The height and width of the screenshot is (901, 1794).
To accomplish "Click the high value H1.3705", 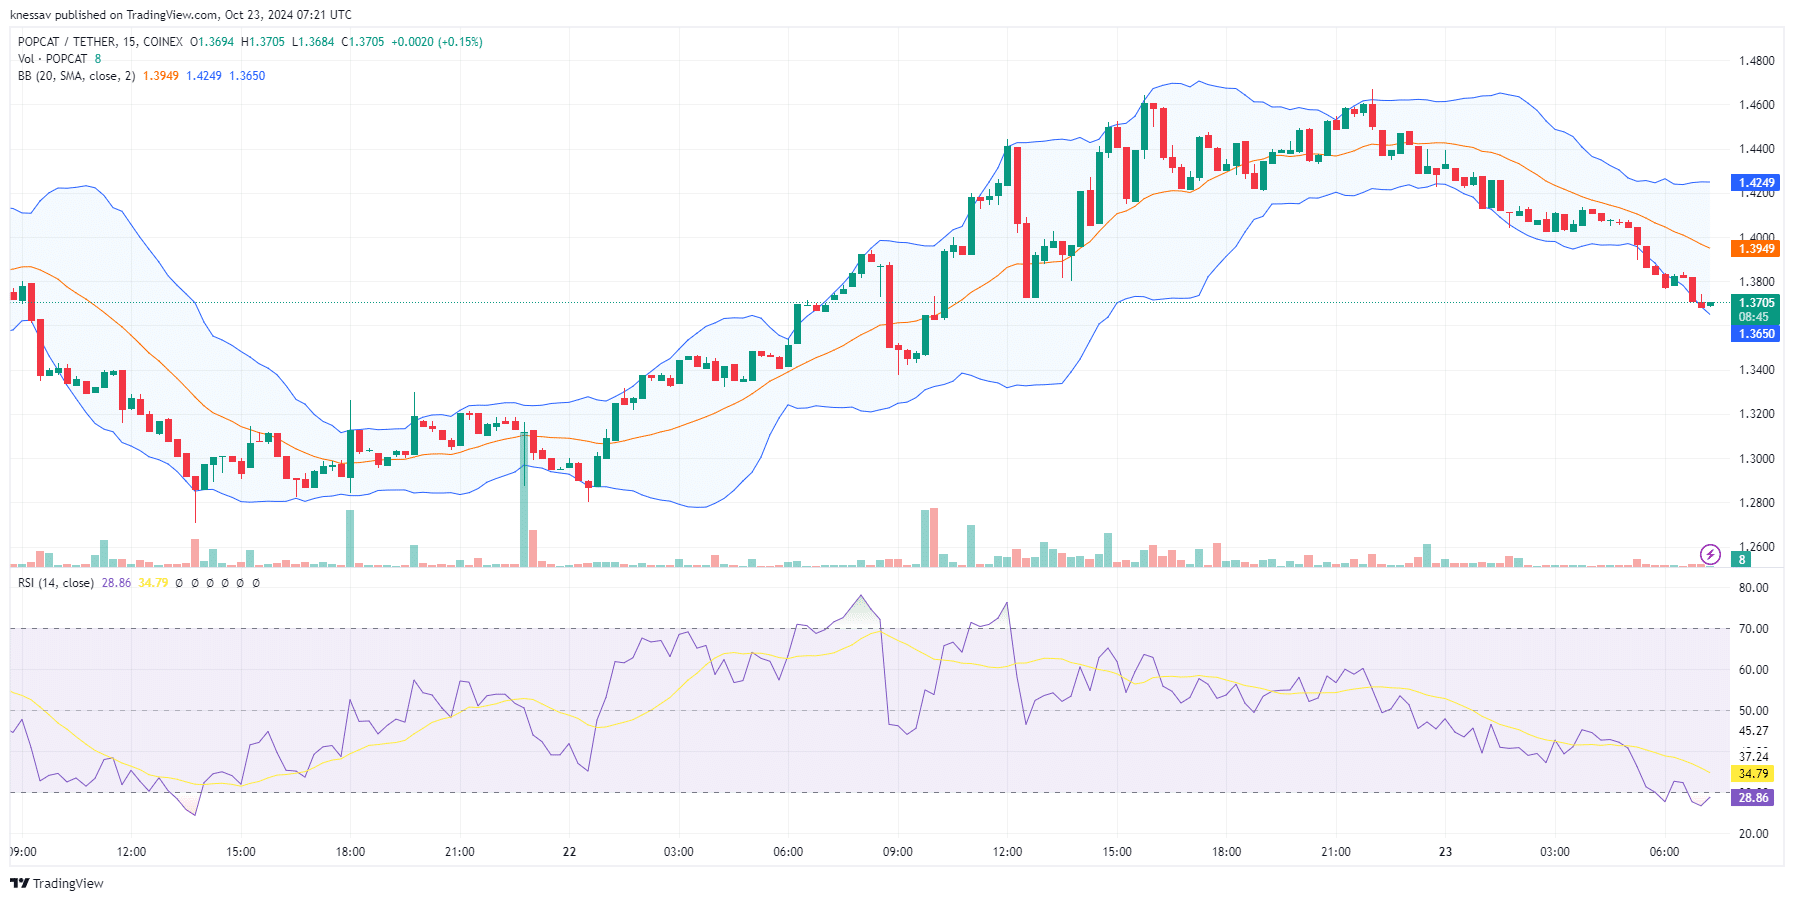I will (x=263, y=42).
